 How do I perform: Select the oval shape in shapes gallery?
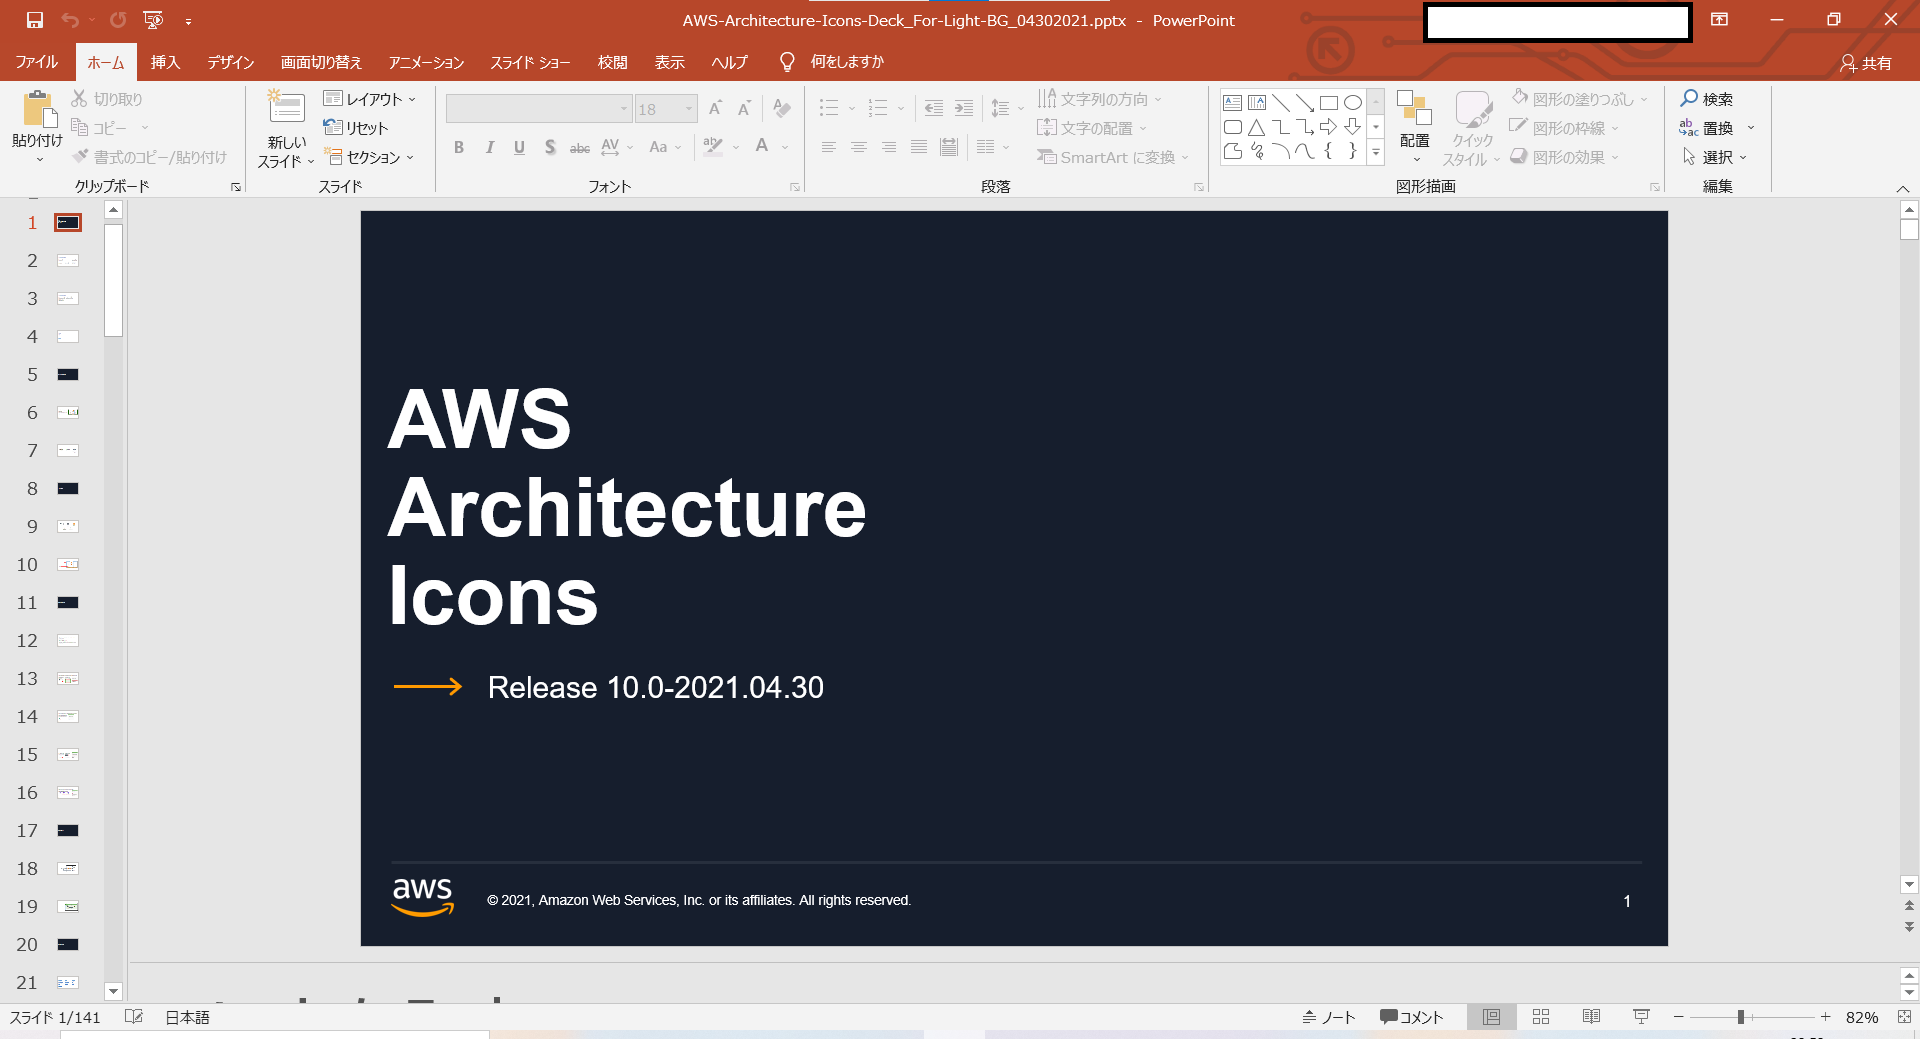click(x=1353, y=103)
